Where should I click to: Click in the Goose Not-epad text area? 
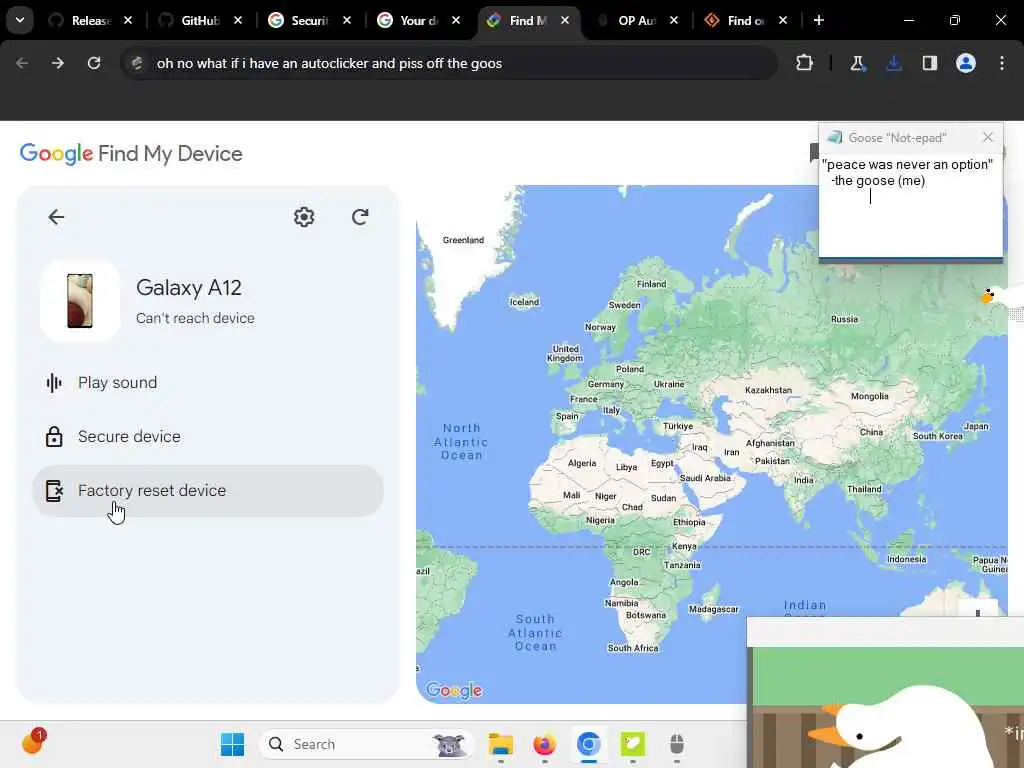(910, 204)
